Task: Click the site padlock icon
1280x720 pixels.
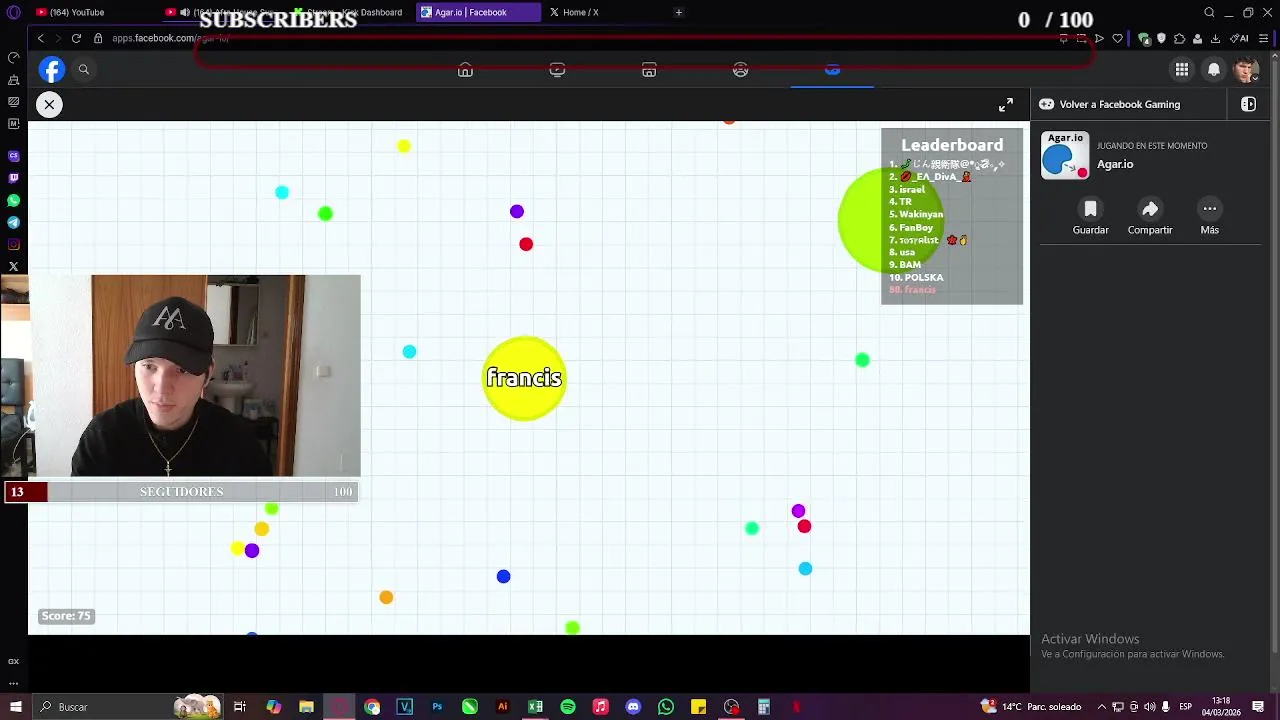Action: 98,38
